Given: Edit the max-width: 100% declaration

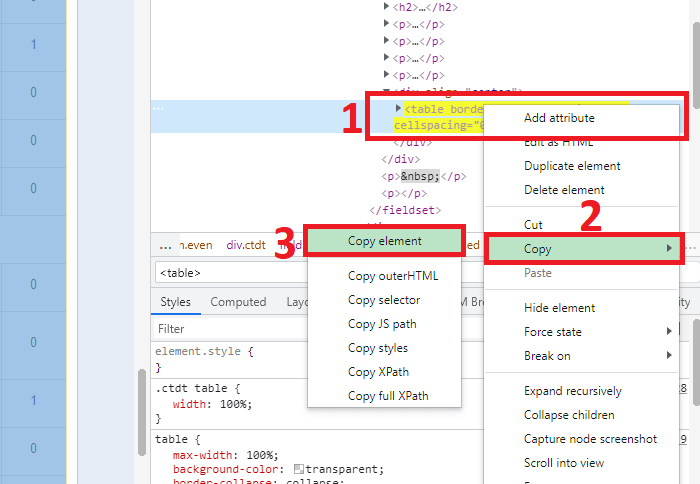Looking at the screenshot, I should (x=225, y=455).
